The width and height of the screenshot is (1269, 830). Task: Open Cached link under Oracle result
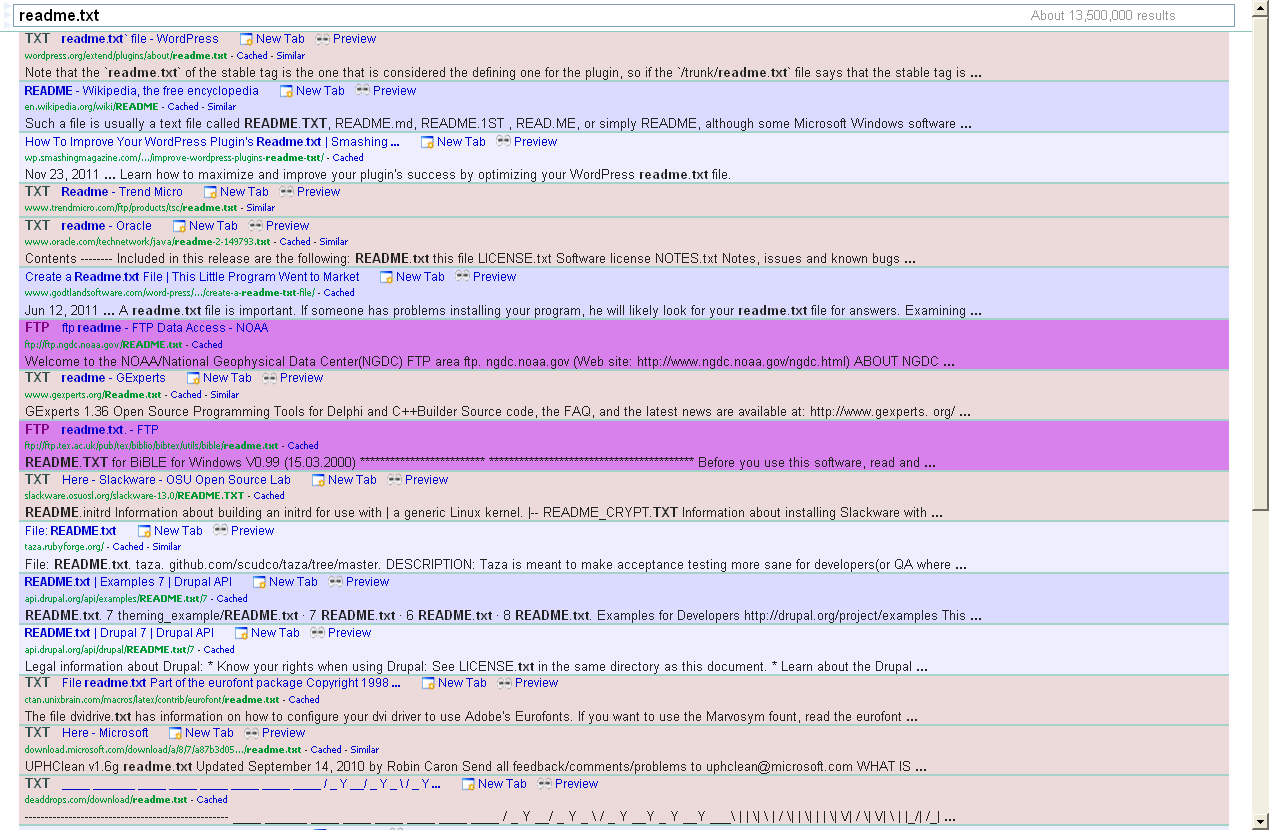(x=295, y=242)
